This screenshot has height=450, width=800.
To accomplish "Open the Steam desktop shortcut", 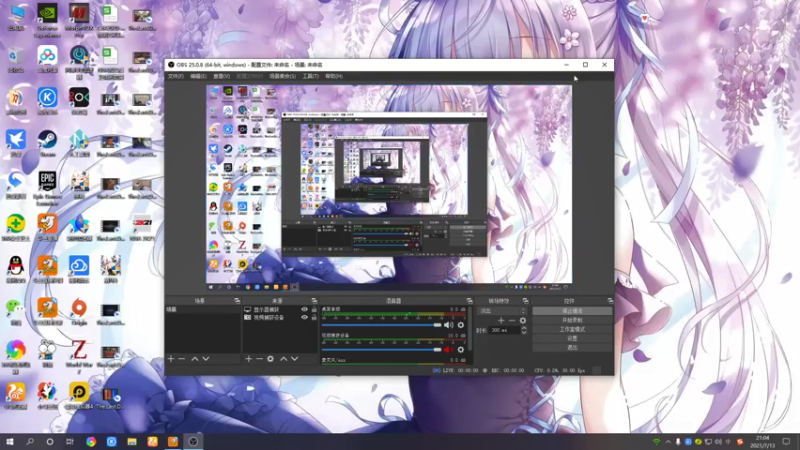I will 47,143.
